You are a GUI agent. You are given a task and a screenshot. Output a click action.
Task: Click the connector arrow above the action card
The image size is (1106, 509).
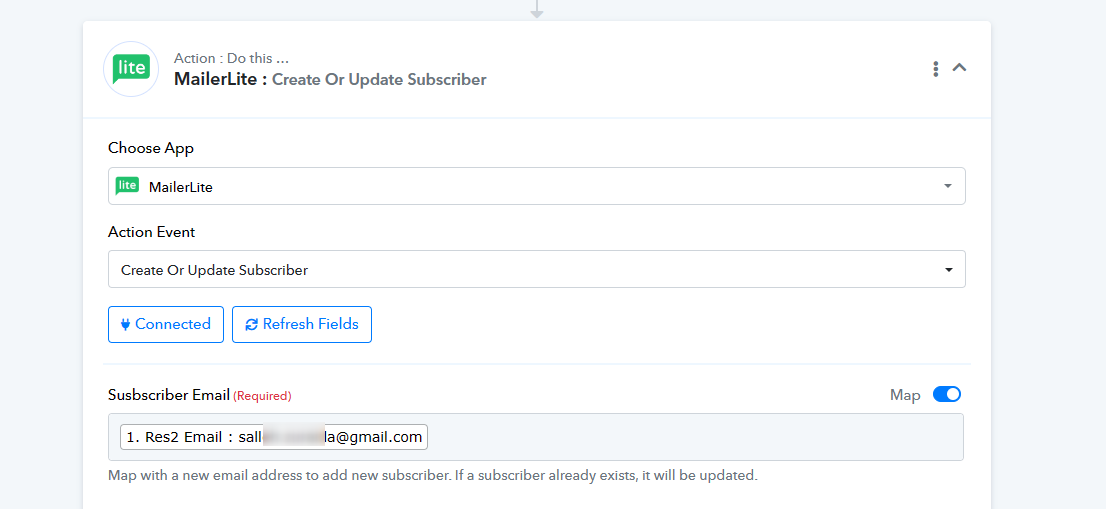[537, 8]
